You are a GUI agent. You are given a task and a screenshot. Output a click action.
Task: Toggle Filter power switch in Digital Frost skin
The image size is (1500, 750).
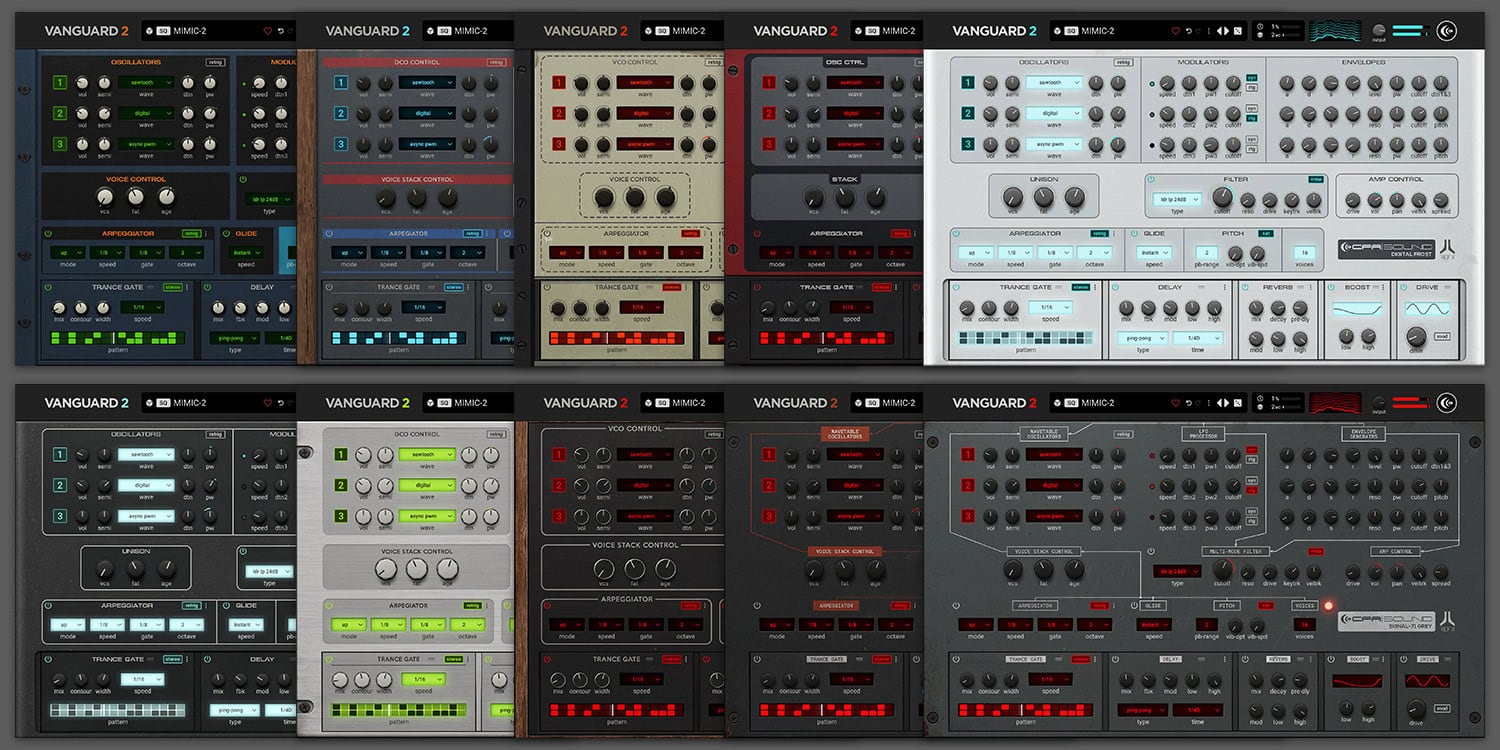point(1151,180)
